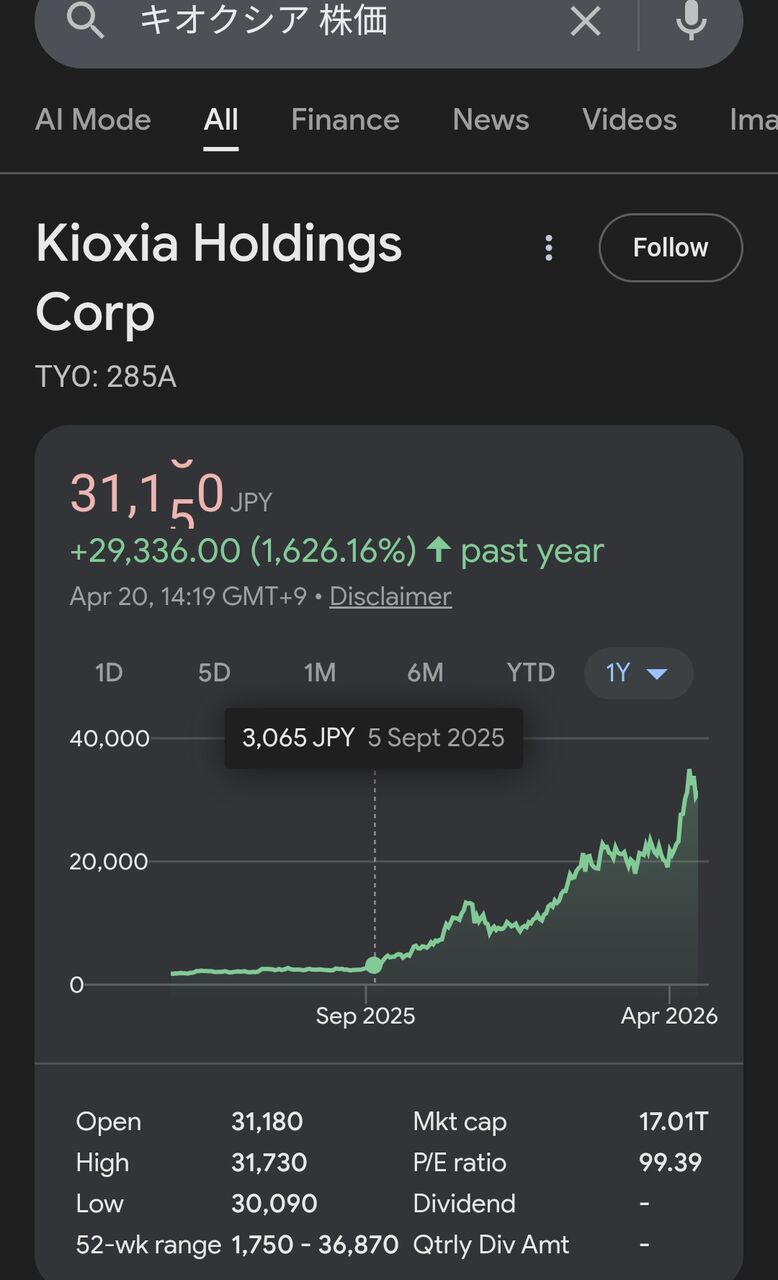Open the Finance tab
Viewport: 778px width, 1280px height.
point(345,120)
